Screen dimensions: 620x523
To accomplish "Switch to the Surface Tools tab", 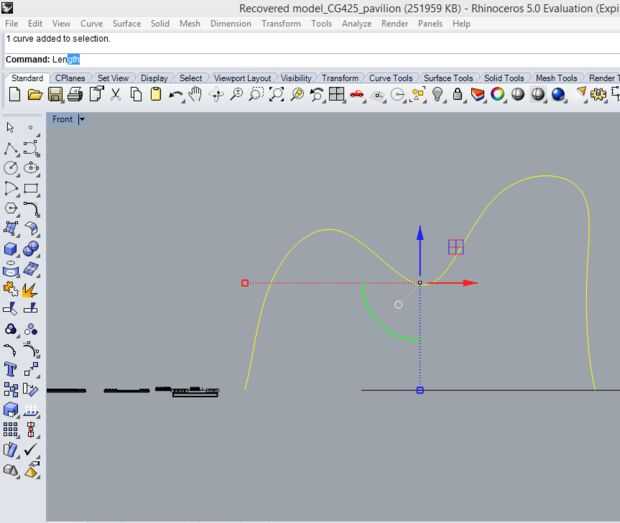I will tap(448, 78).
